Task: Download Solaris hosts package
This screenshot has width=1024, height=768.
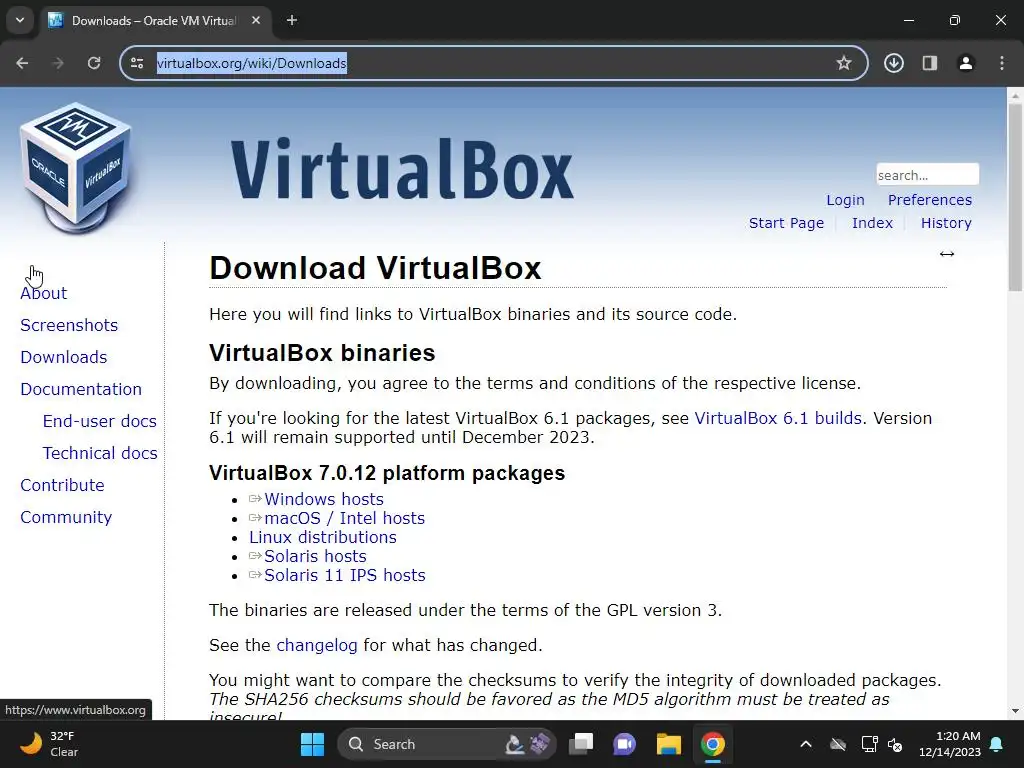Action: tap(315, 556)
